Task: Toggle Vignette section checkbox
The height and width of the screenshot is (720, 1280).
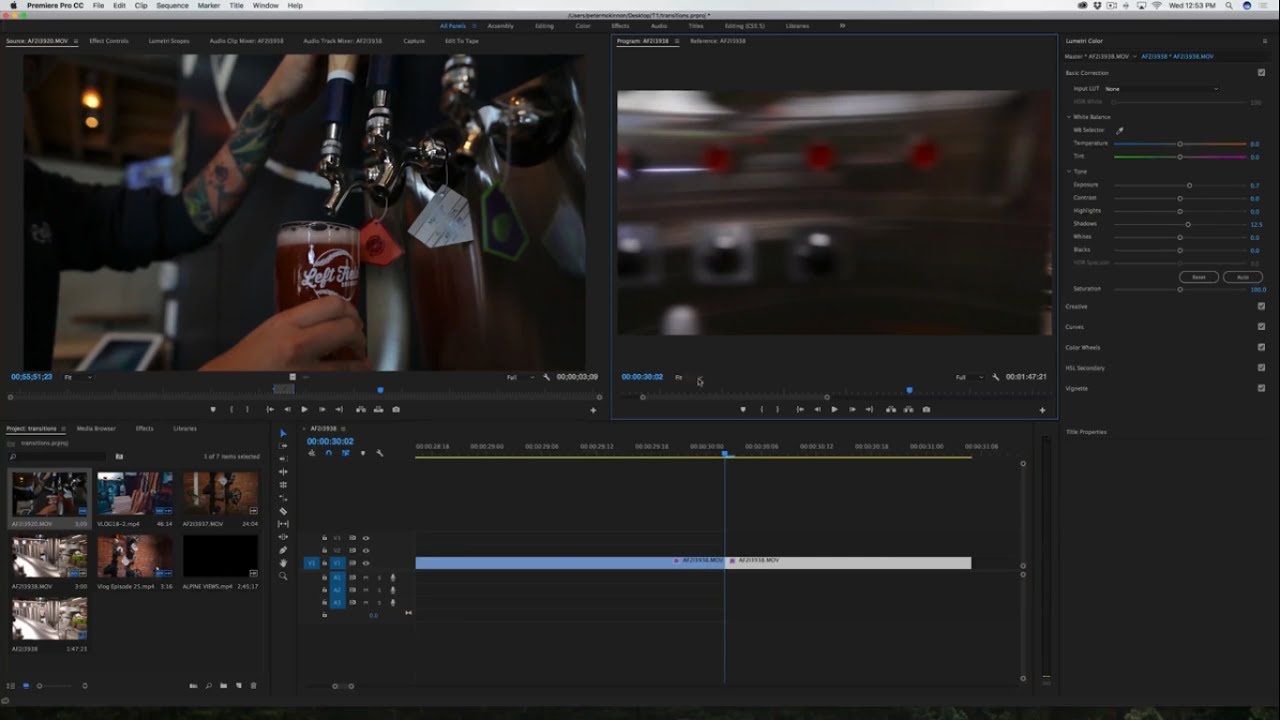Action: pyautogui.click(x=1261, y=388)
